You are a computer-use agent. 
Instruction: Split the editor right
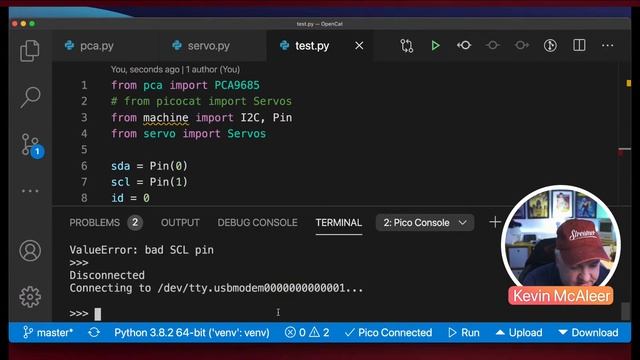(x=579, y=45)
